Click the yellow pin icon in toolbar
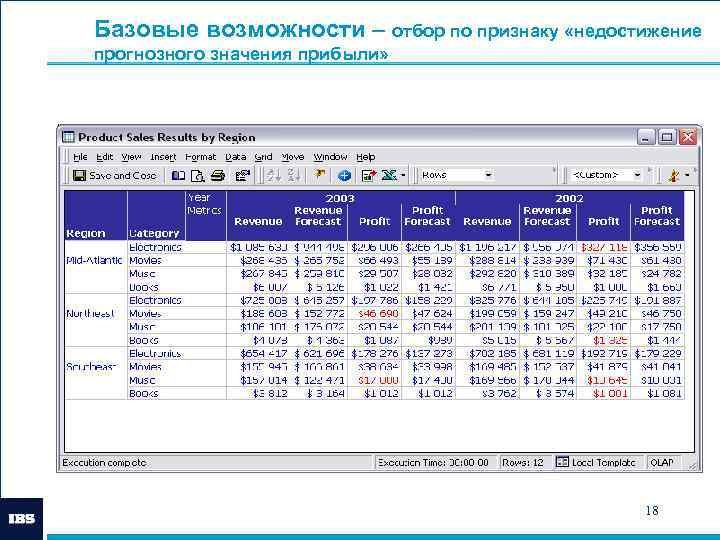 pyautogui.click(x=319, y=175)
